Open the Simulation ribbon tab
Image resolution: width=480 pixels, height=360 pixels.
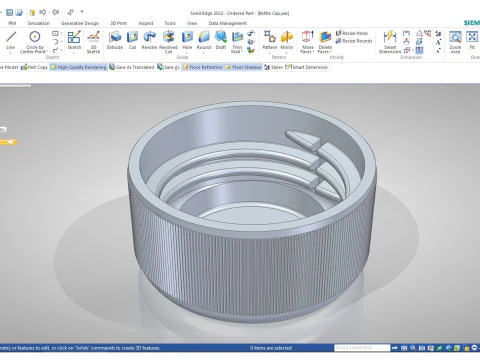pyautogui.click(x=39, y=23)
